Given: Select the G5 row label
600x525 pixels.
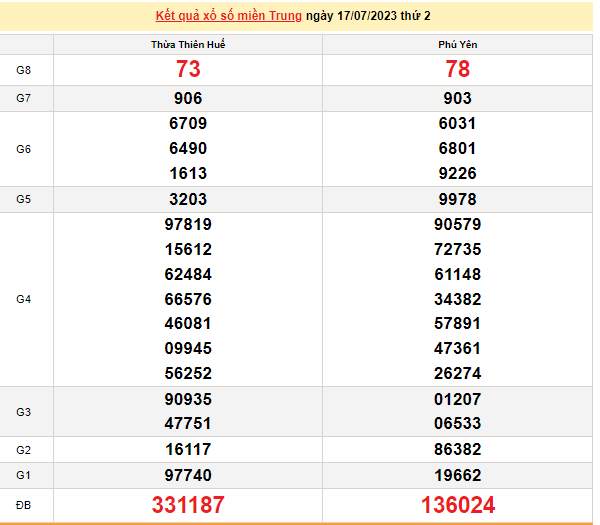Looking at the screenshot, I should 24,199.
